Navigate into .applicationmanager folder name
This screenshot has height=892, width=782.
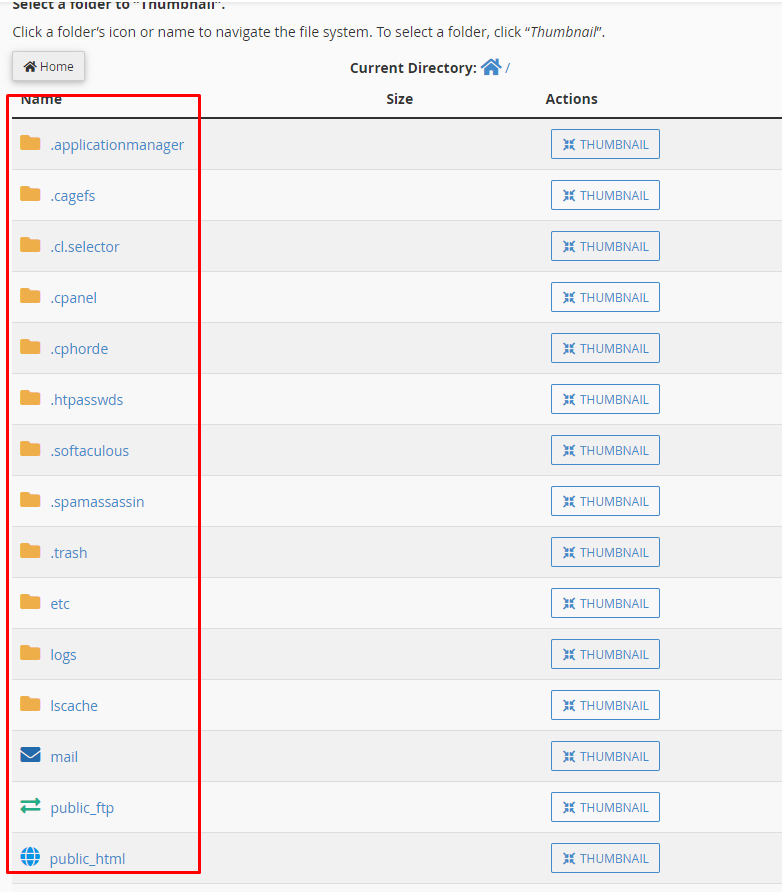[117, 145]
